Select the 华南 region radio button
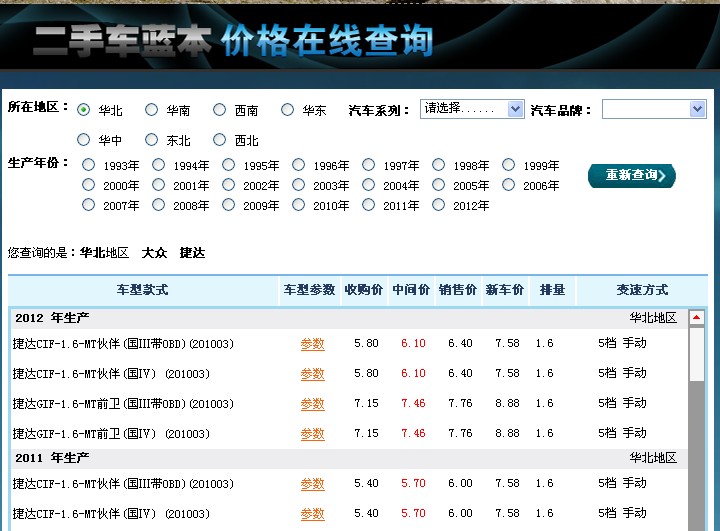720x531 pixels. (x=151, y=110)
